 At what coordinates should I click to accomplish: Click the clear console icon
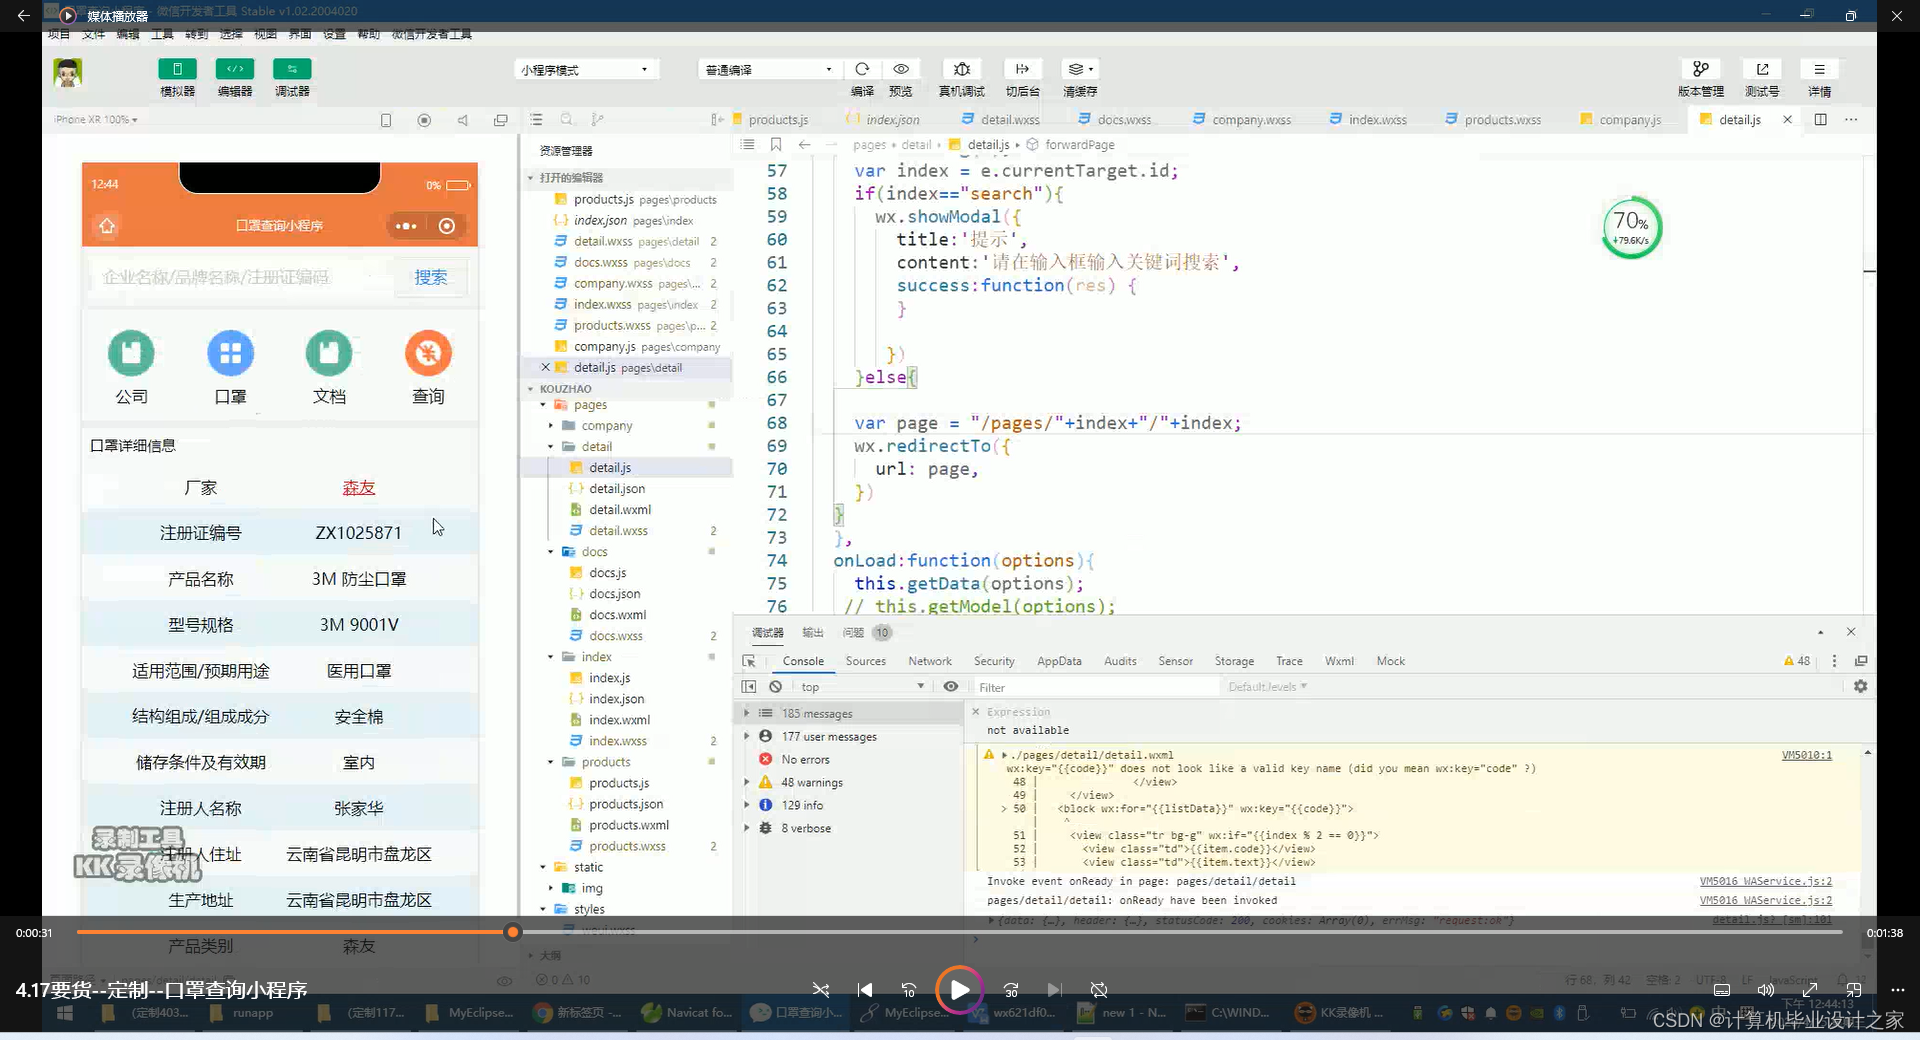pos(775,687)
